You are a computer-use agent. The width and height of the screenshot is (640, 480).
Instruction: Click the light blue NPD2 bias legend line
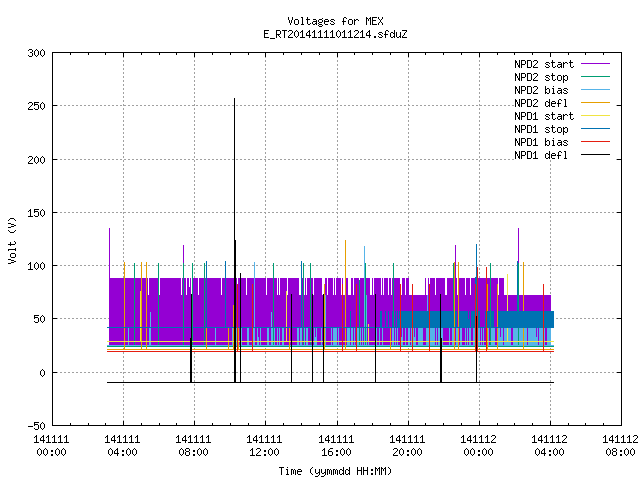[596, 90]
